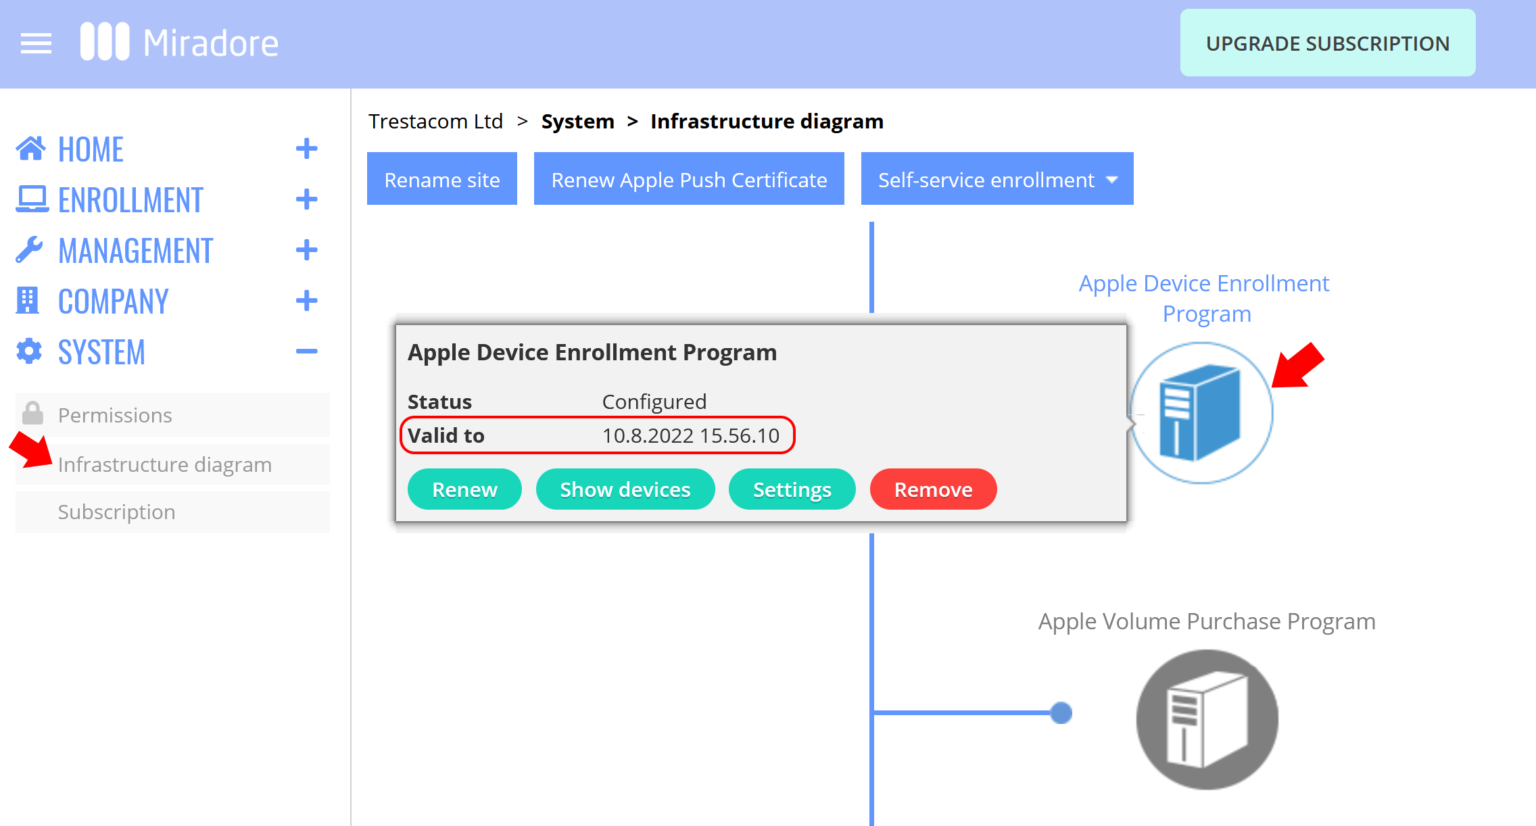This screenshot has height=826, width=1536.
Task: Expand the Enrollment section
Action: (x=306, y=199)
